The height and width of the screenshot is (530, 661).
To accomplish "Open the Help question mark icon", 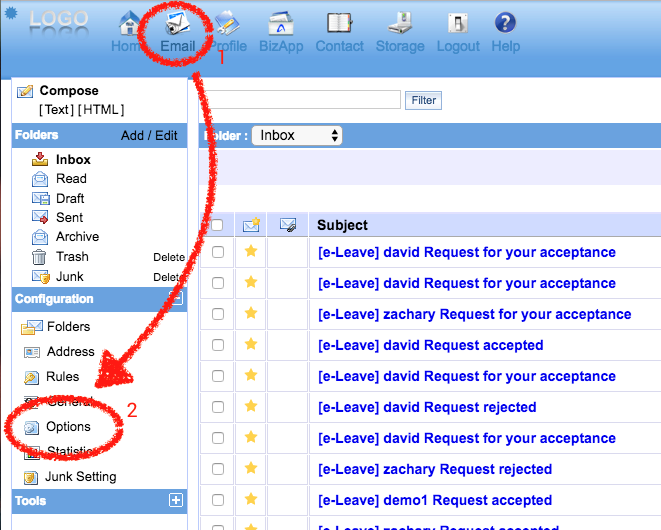I will pos(506,24).
